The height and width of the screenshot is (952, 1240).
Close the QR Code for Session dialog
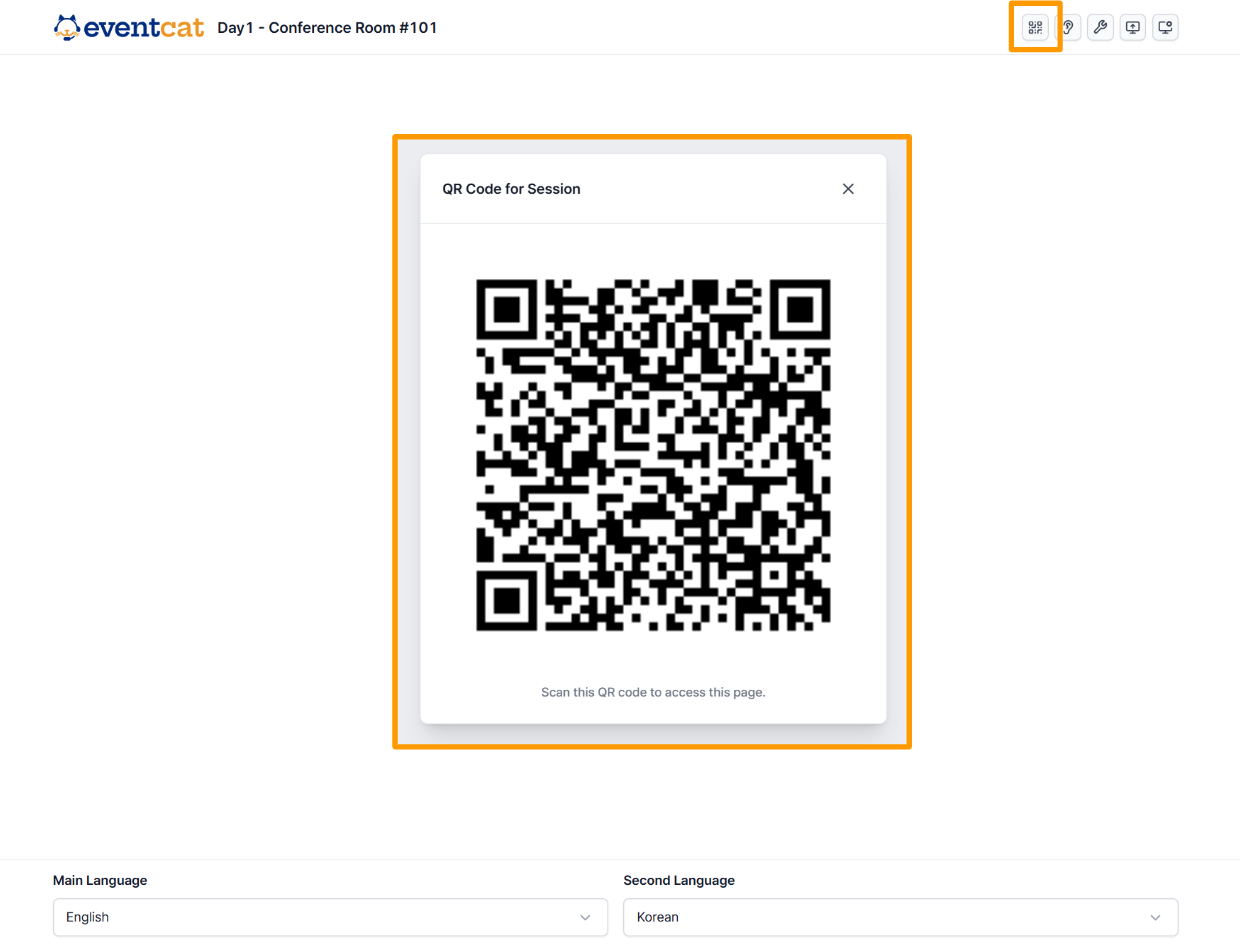[848, 189]
